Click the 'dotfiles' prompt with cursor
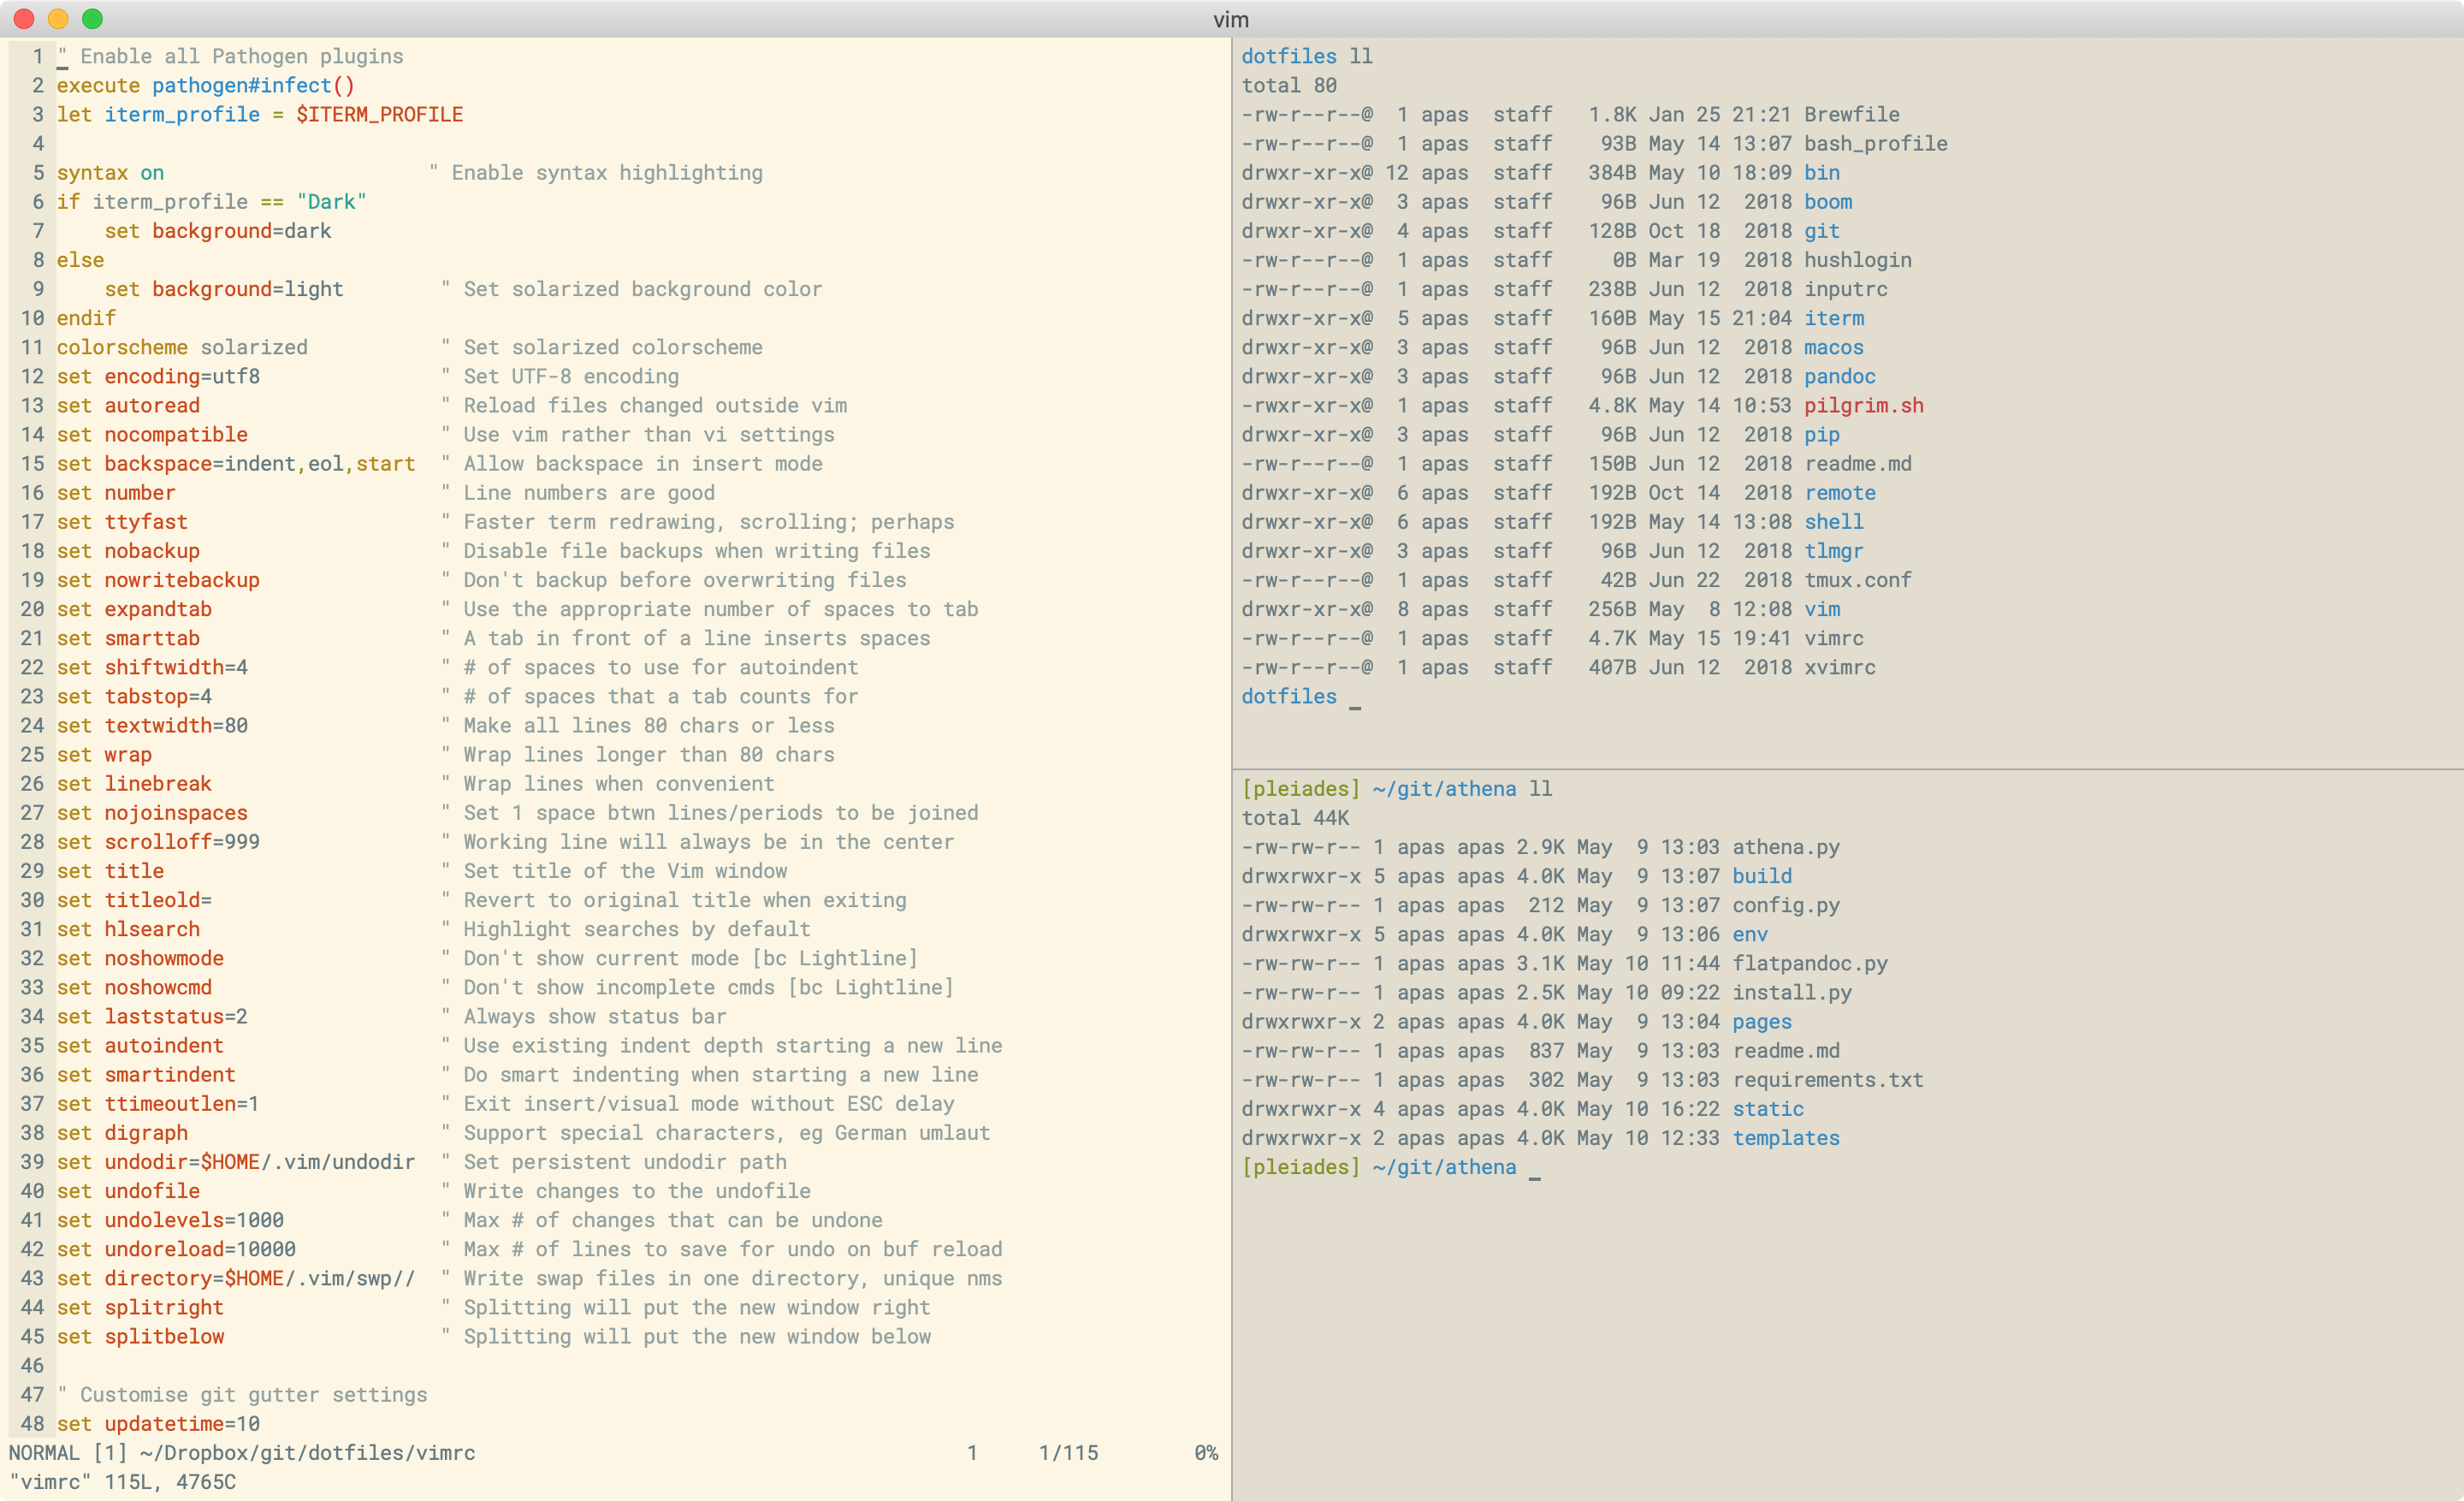 click(1288, 697)
